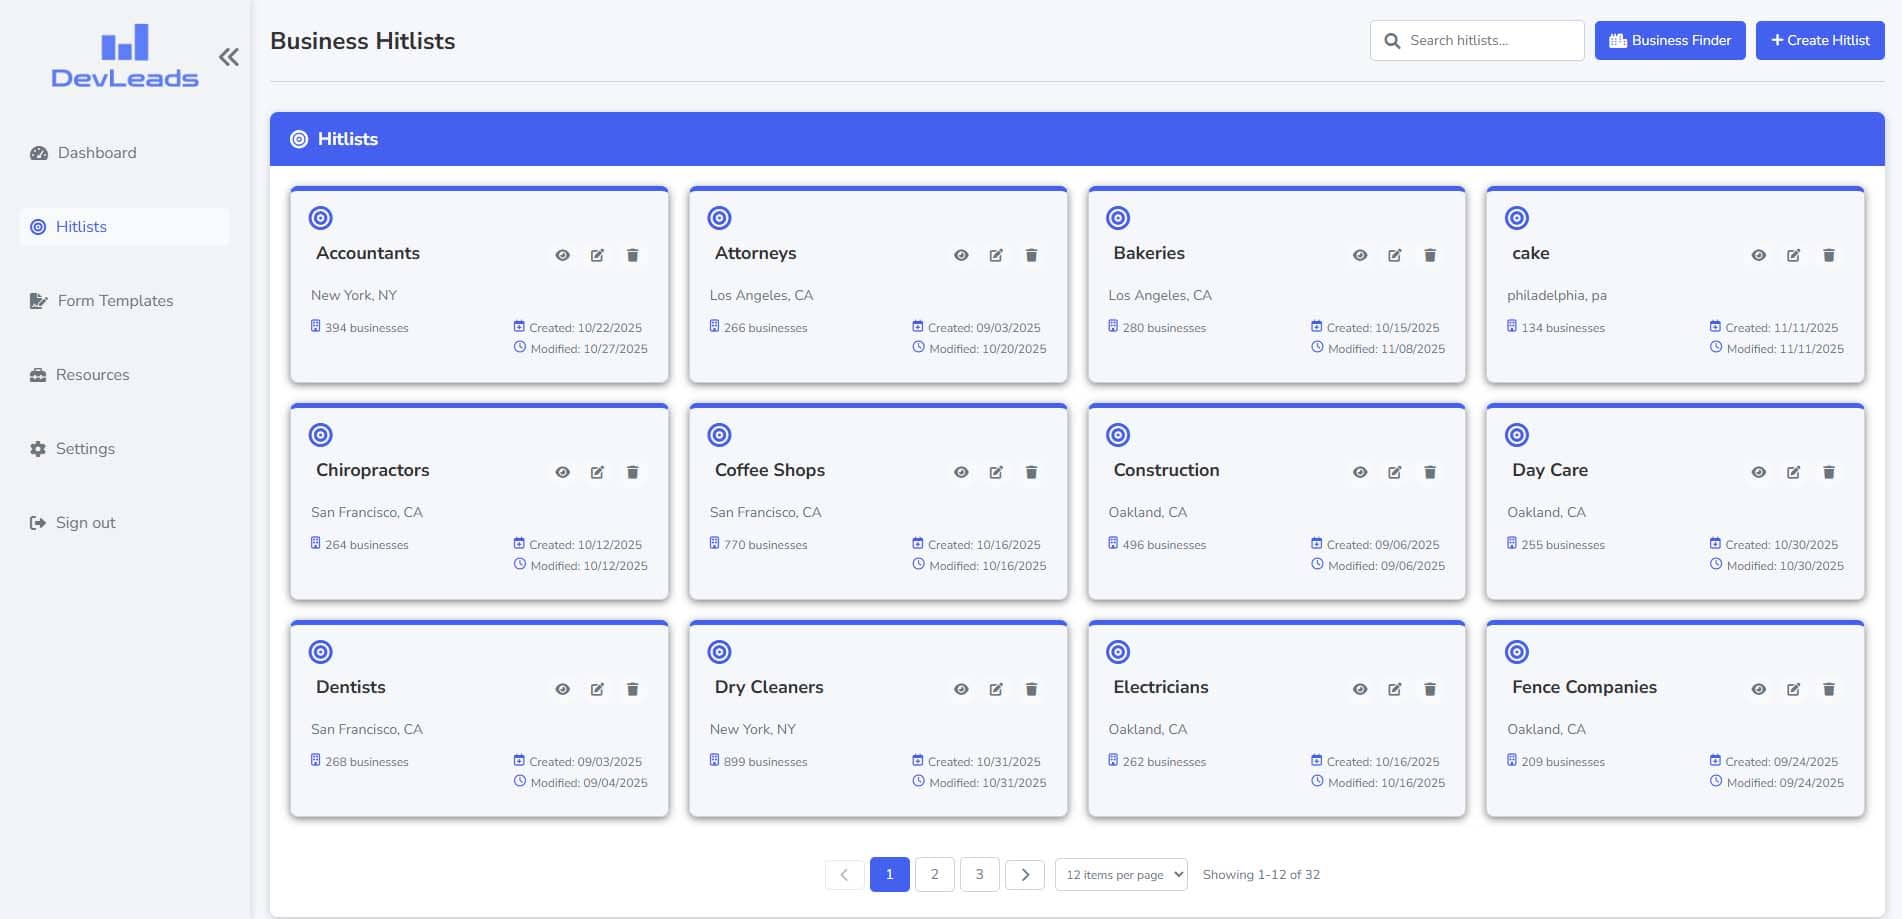View the Dentists hitlist via eye icon

(563, 690)
